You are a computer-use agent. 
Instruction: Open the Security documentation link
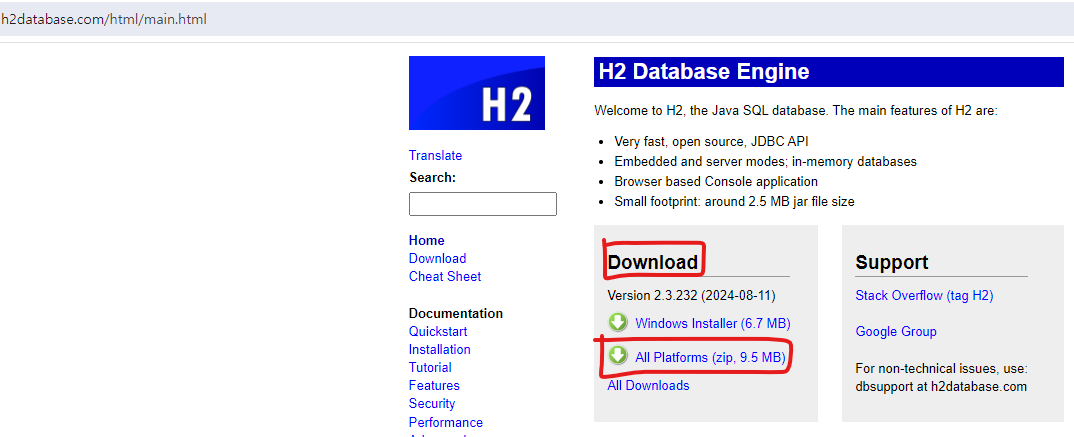tap(432, 403)
